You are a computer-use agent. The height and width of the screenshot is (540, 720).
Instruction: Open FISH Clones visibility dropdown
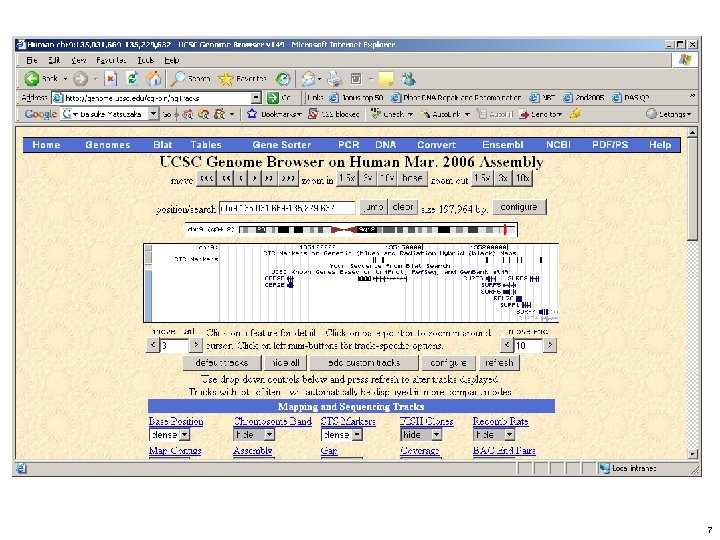click(436, 434)
